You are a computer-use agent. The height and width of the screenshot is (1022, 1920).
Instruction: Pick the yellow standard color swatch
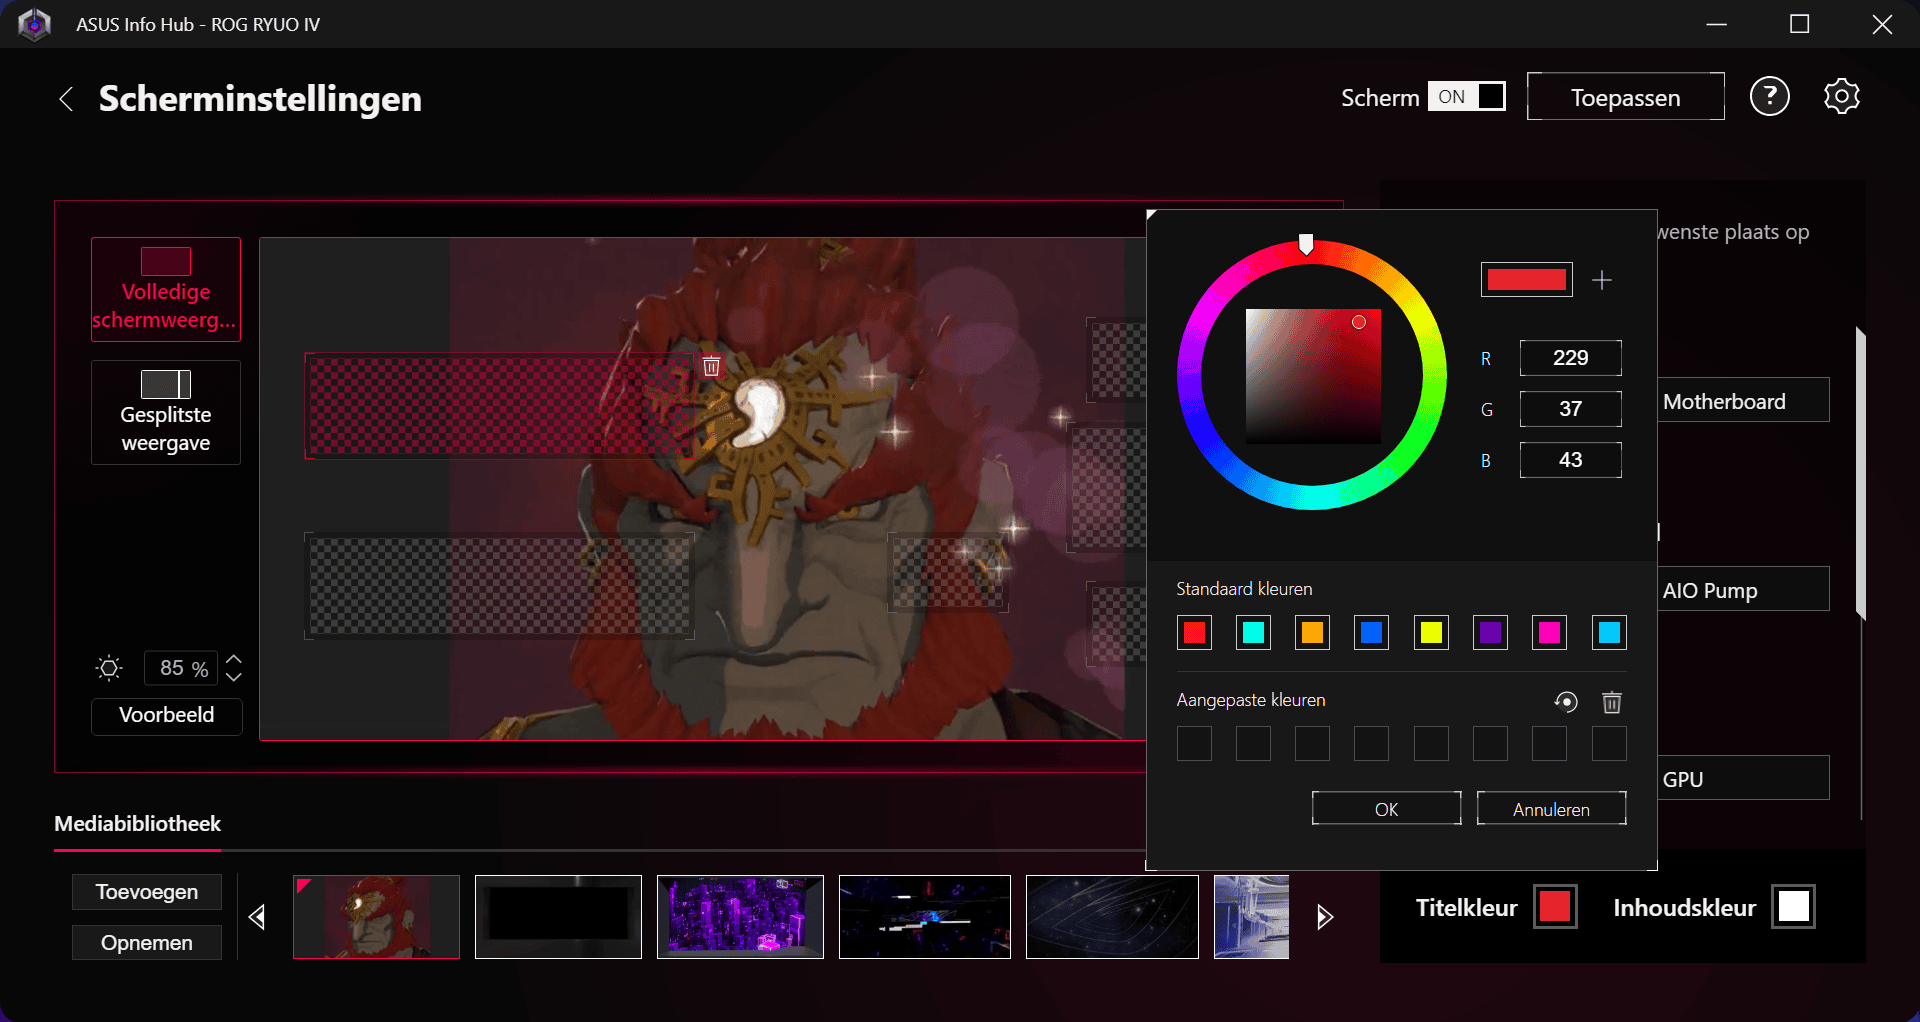pos(1431,633)
